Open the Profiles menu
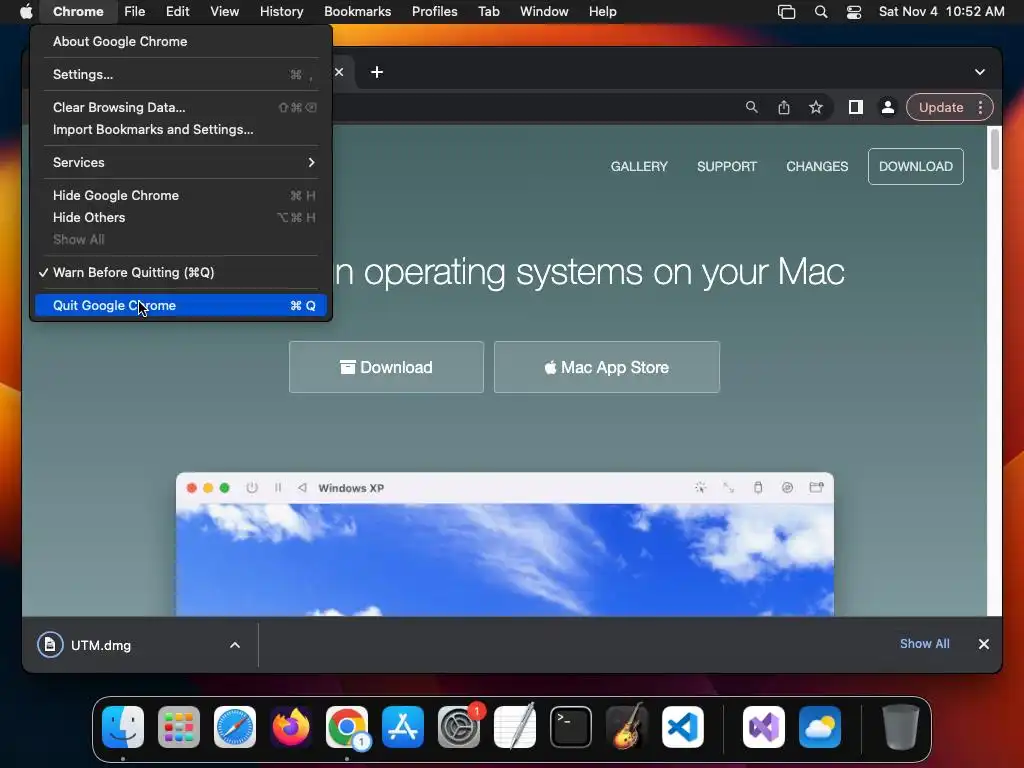The height and width of the screenshot is (768, 1024). tap(434, 12)
